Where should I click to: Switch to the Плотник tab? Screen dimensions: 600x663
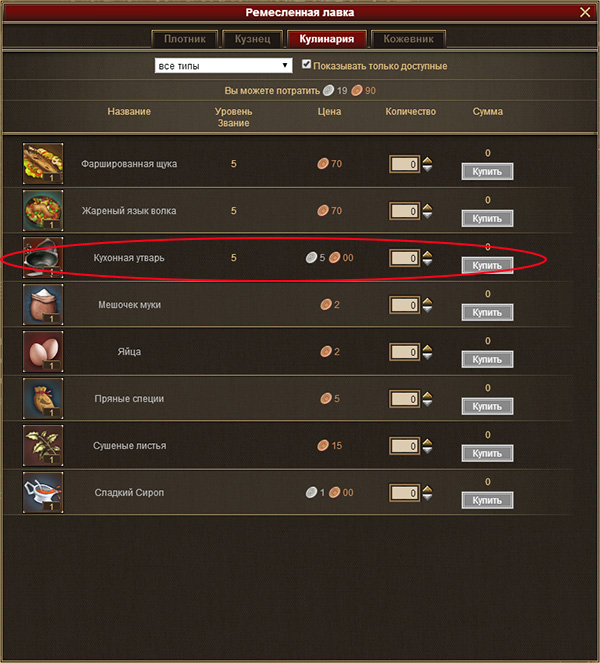(185, 39)
